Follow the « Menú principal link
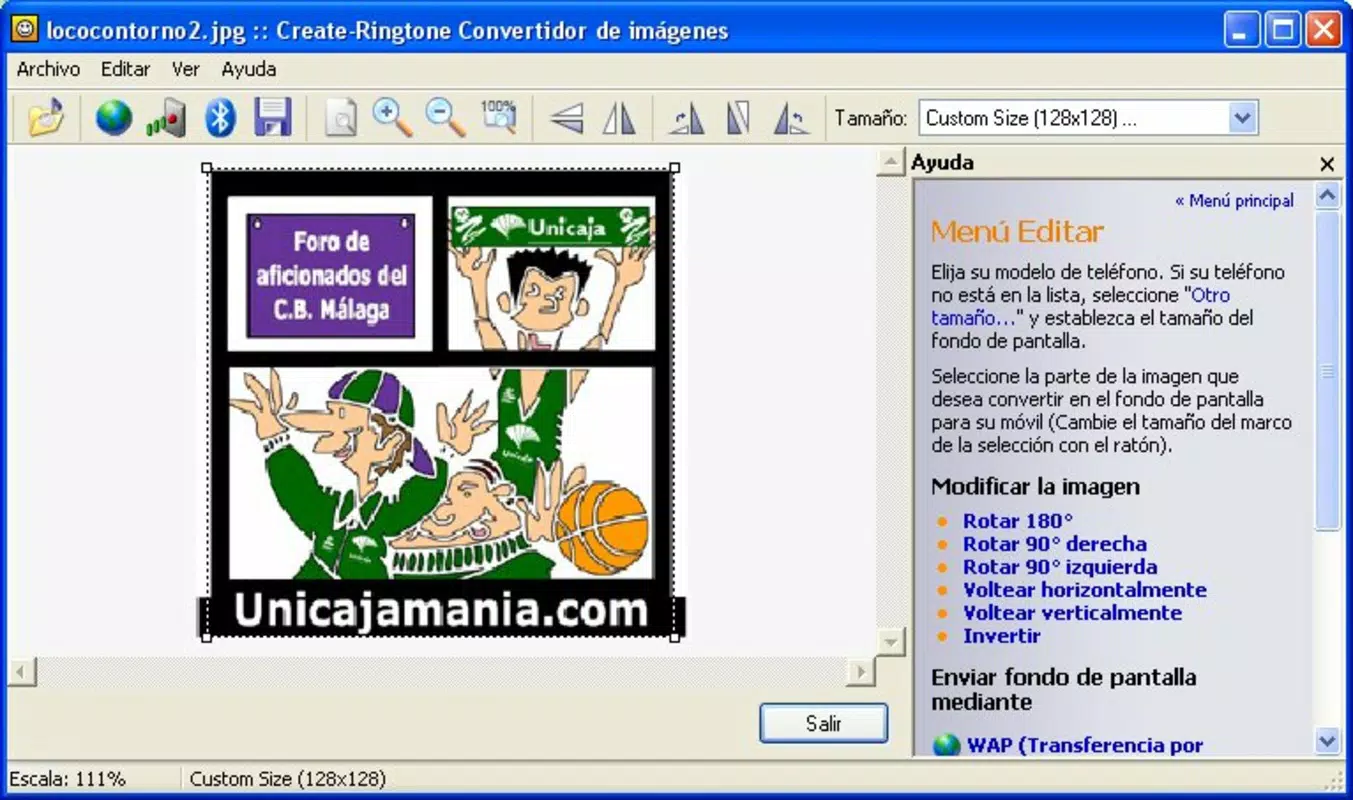This screenshot has height=800, width=1353. 1234,201
